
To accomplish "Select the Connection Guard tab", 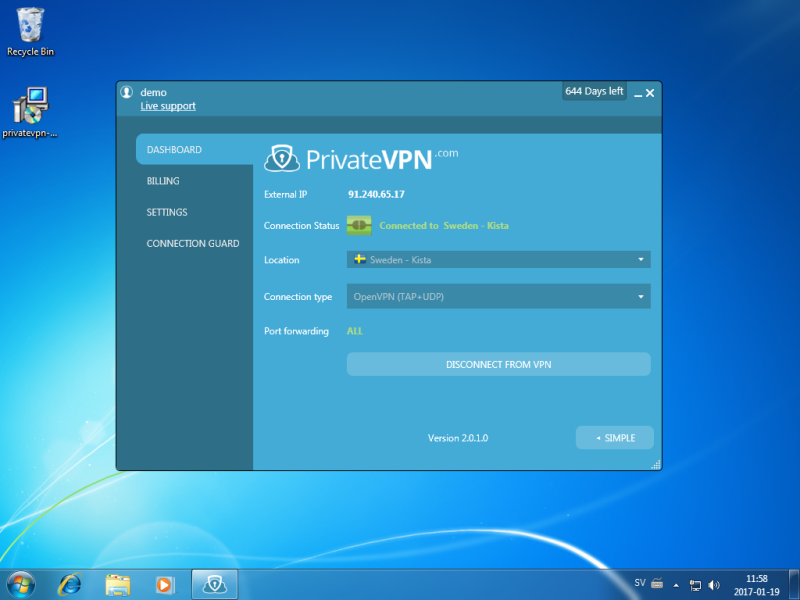I will click(x=192, y=244).
